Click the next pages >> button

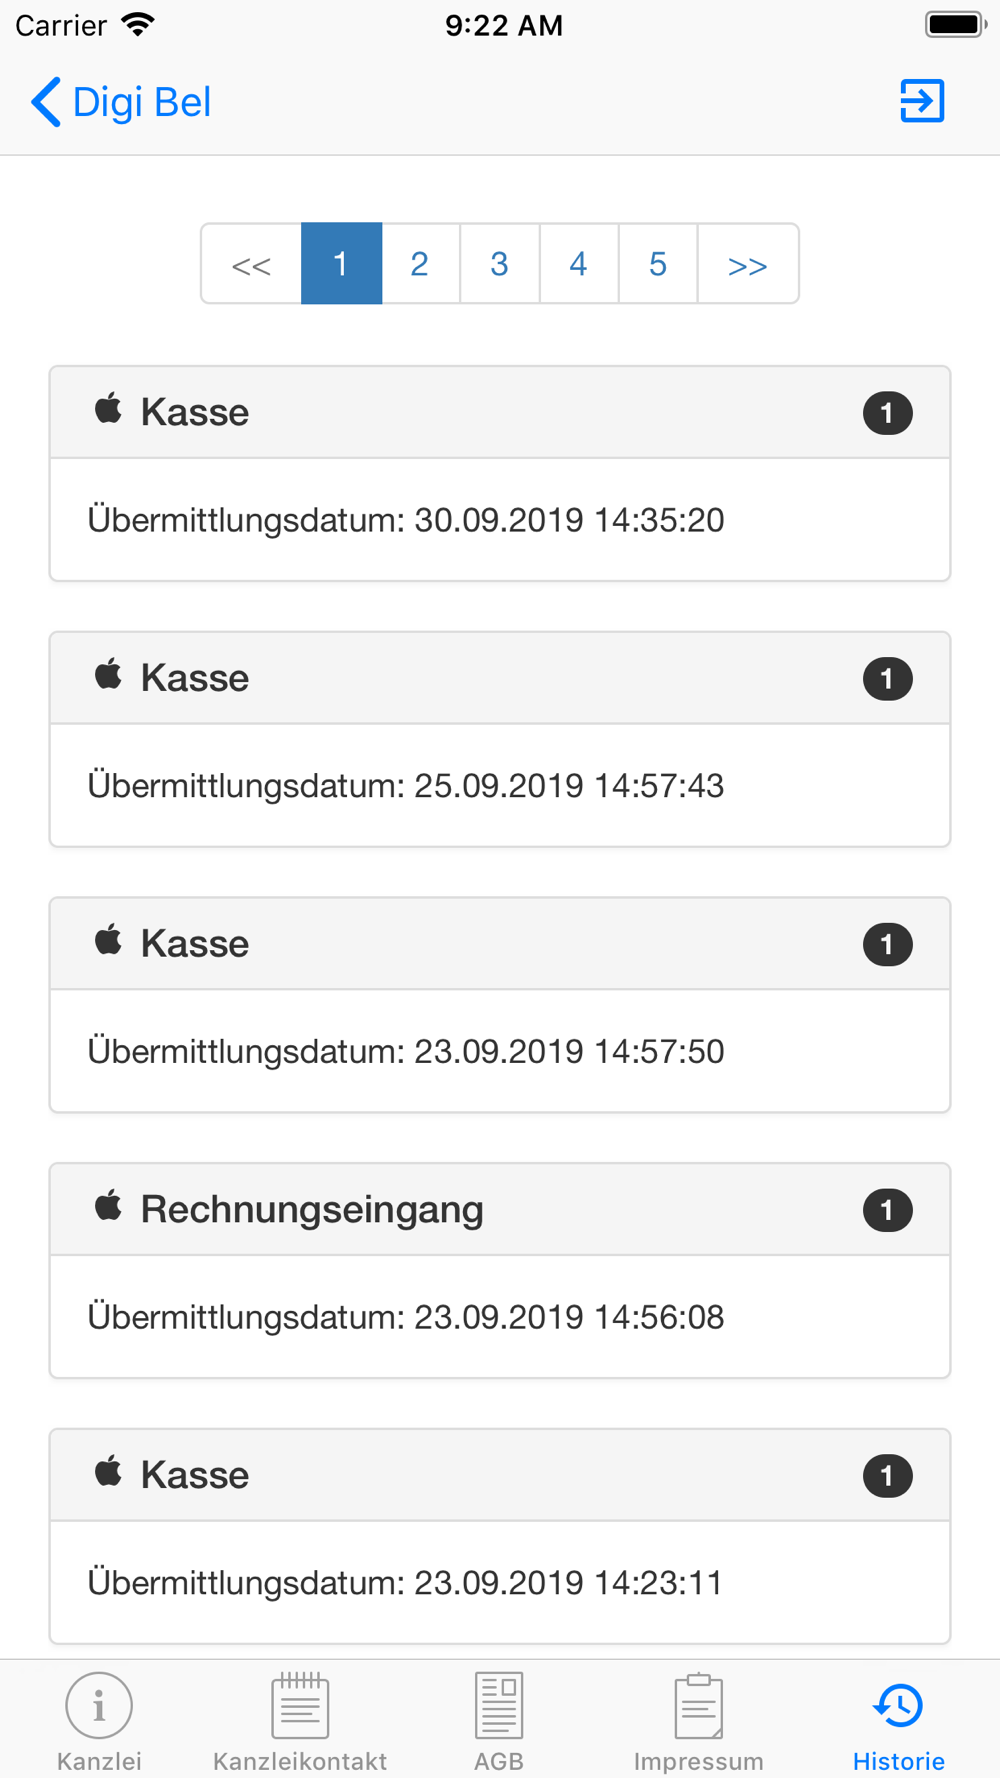tap(747, 263)
